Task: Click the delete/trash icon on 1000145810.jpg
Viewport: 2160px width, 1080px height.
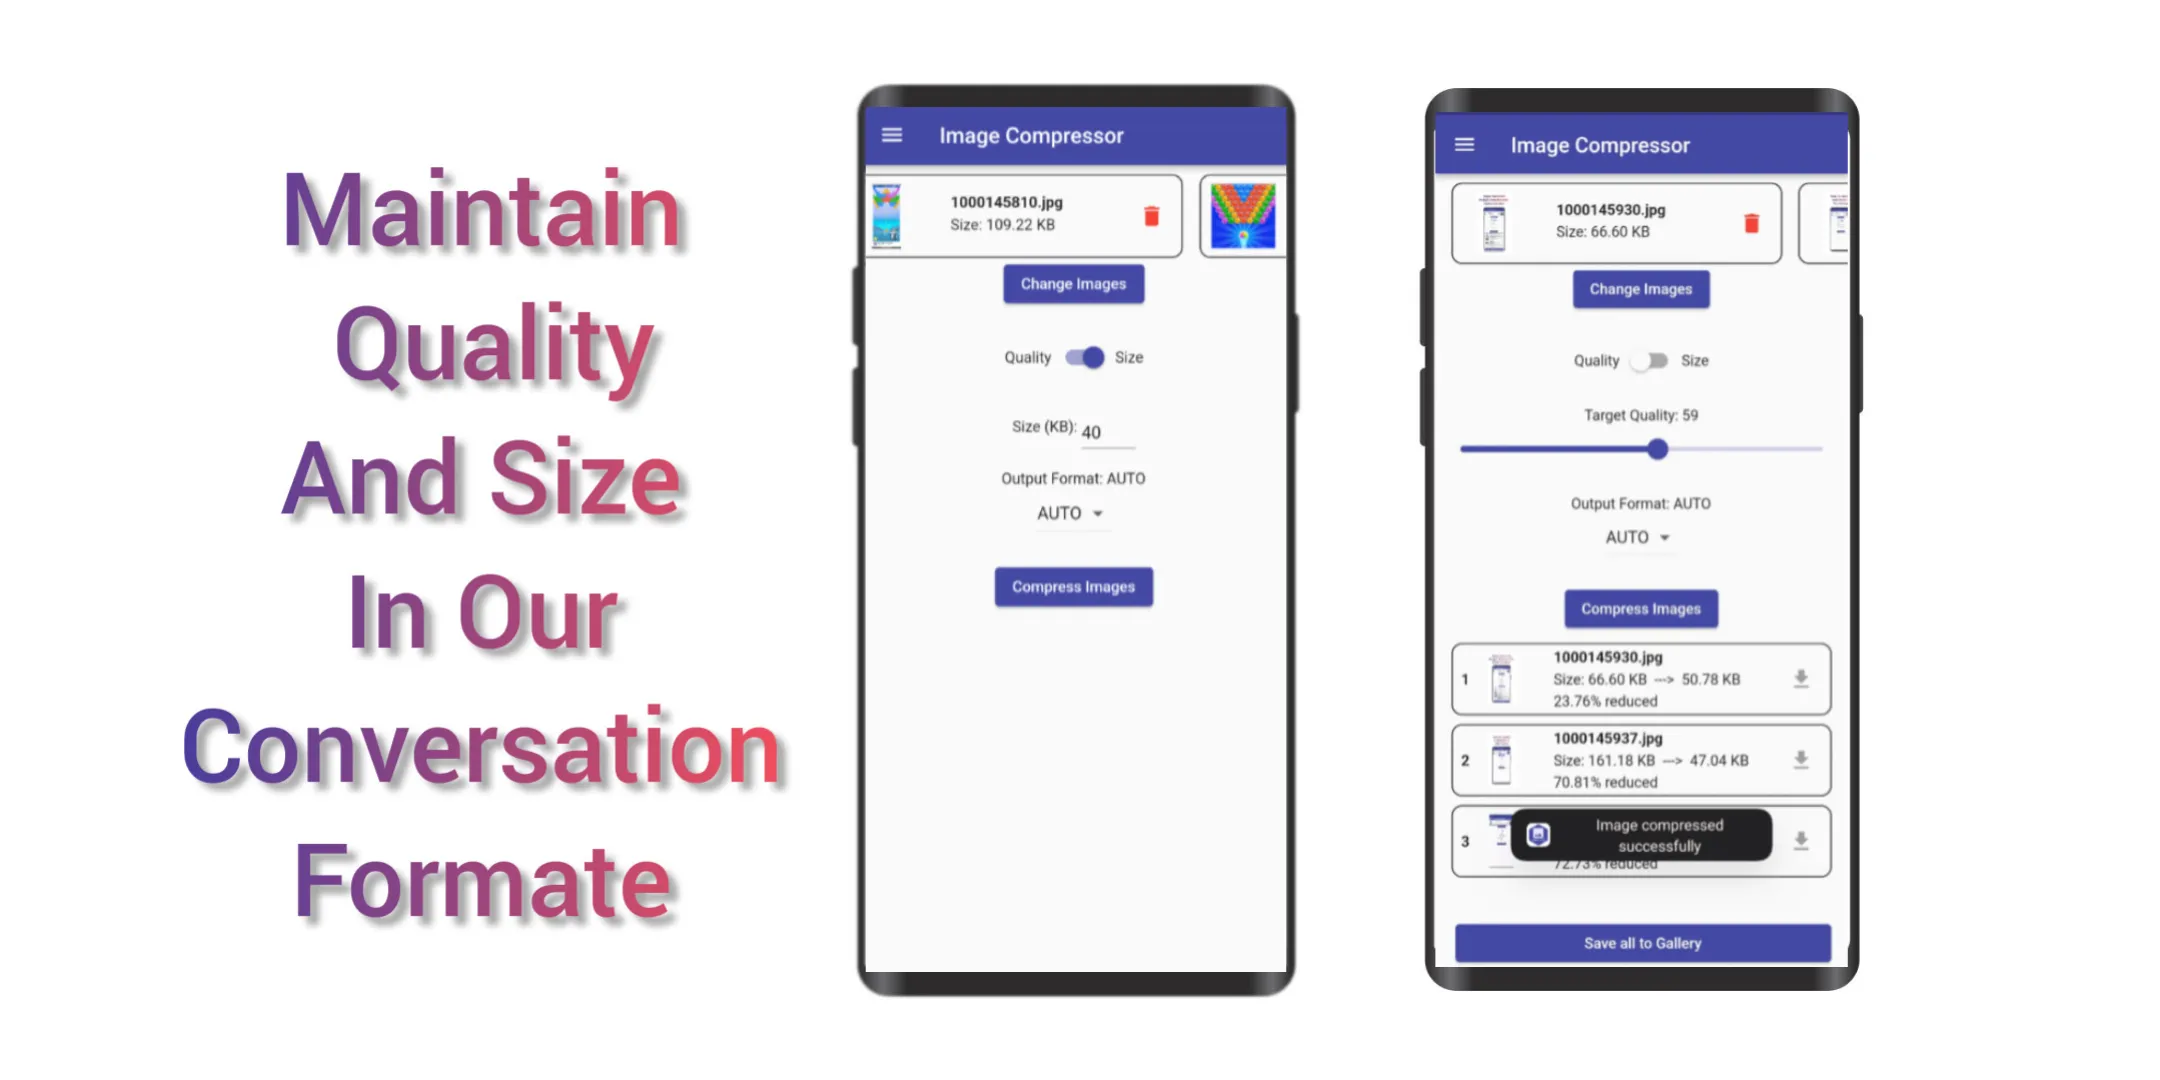Action: [1152, 216]
